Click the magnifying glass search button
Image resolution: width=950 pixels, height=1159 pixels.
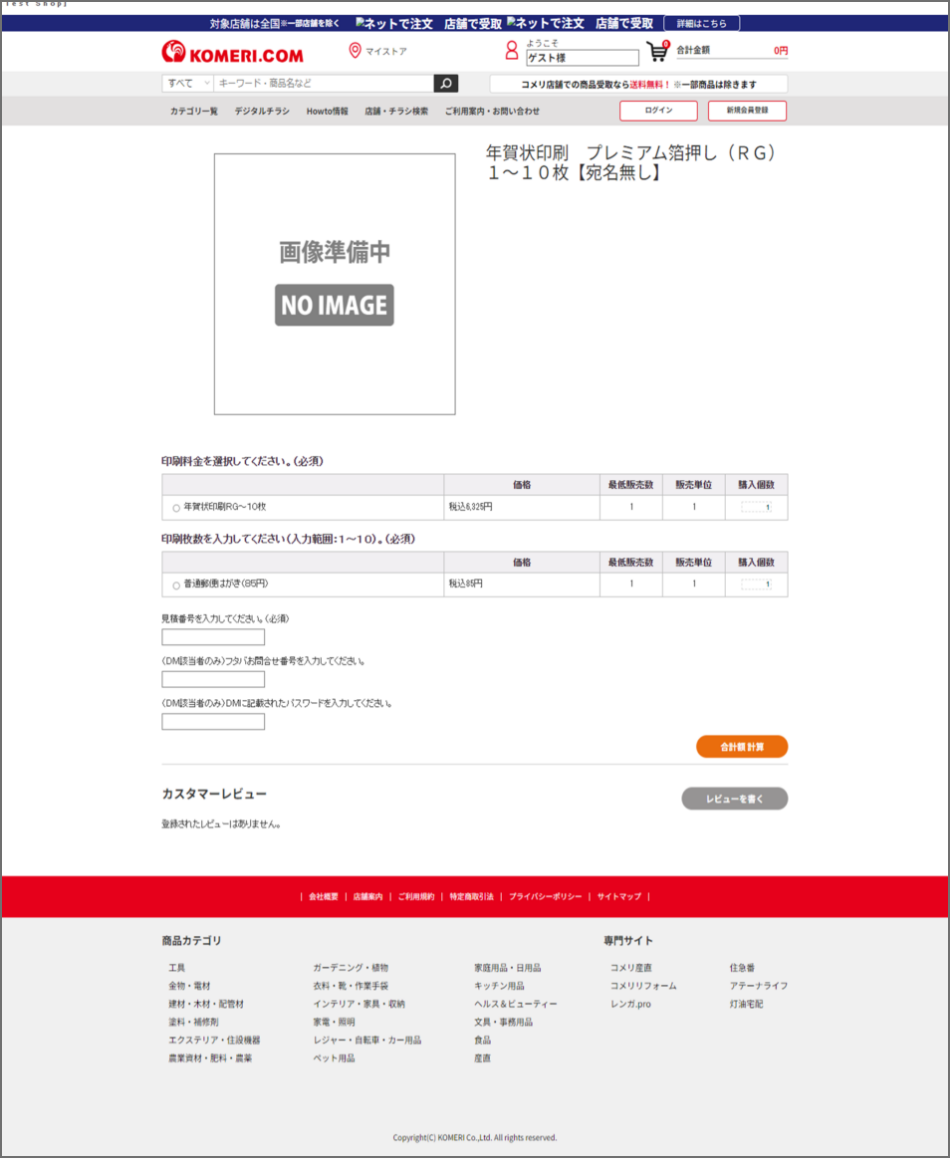446,84
